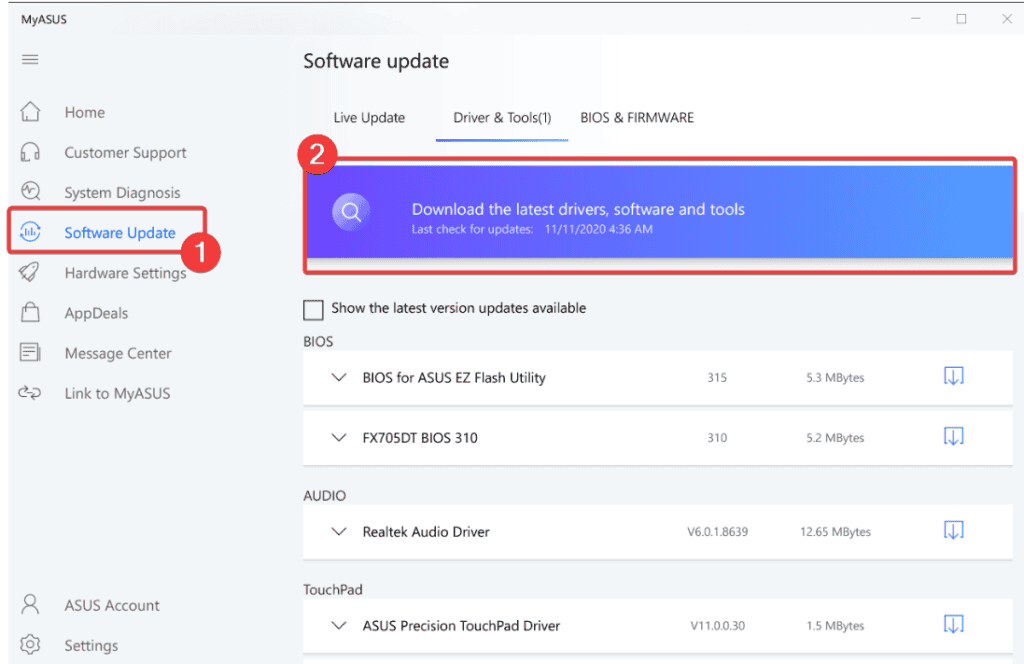Screen dimensions: 1024x664
Task: Enable Show the latest version updates checkbox
Action: tap(313, 309)
